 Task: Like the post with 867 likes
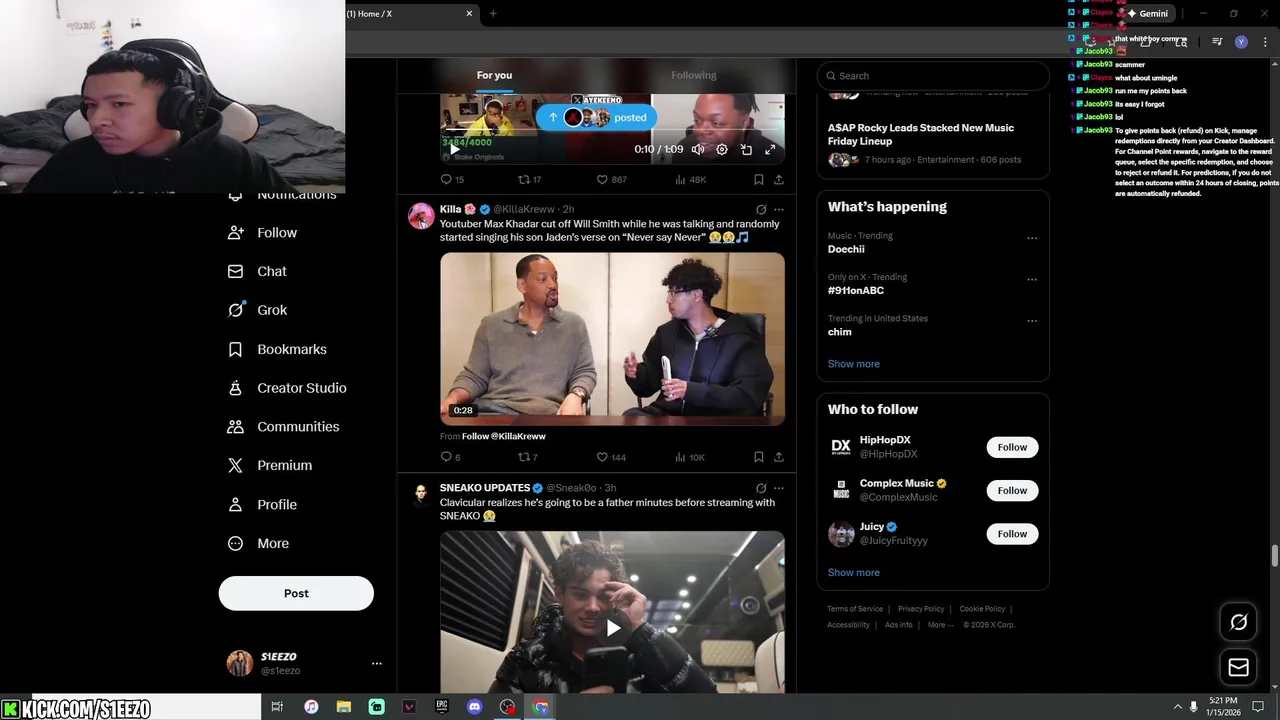611,180
